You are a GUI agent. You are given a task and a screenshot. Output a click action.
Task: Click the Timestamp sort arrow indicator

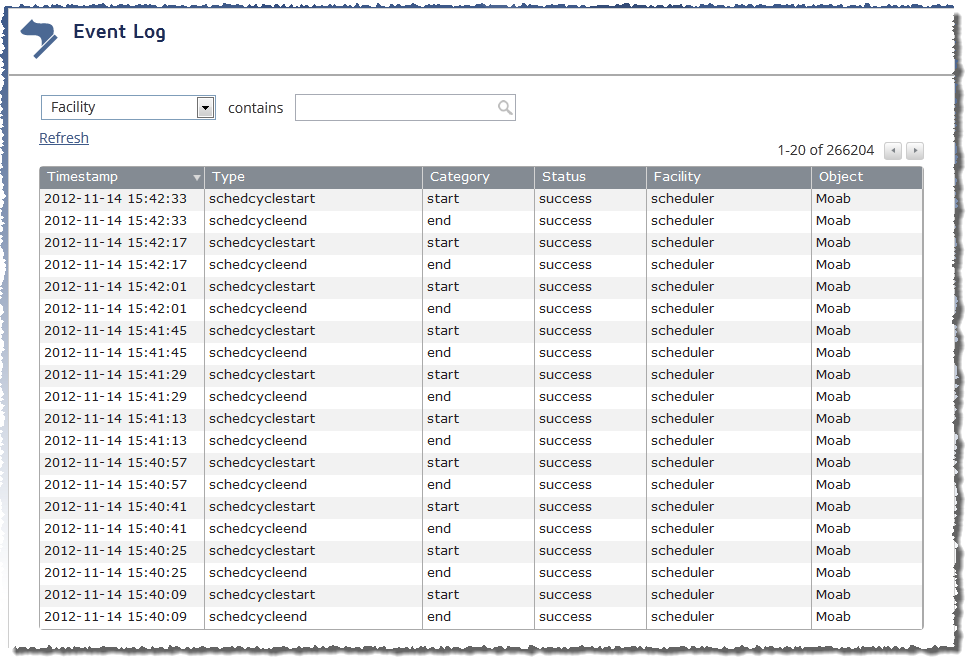pos(196,178)
